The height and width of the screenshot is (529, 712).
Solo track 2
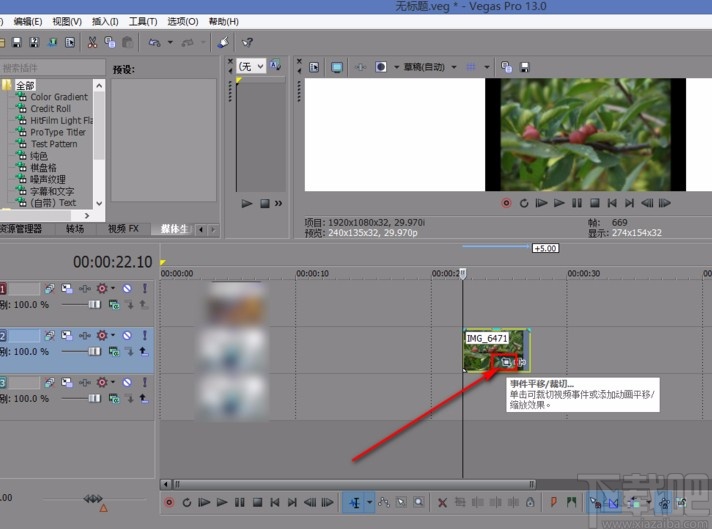144,335
